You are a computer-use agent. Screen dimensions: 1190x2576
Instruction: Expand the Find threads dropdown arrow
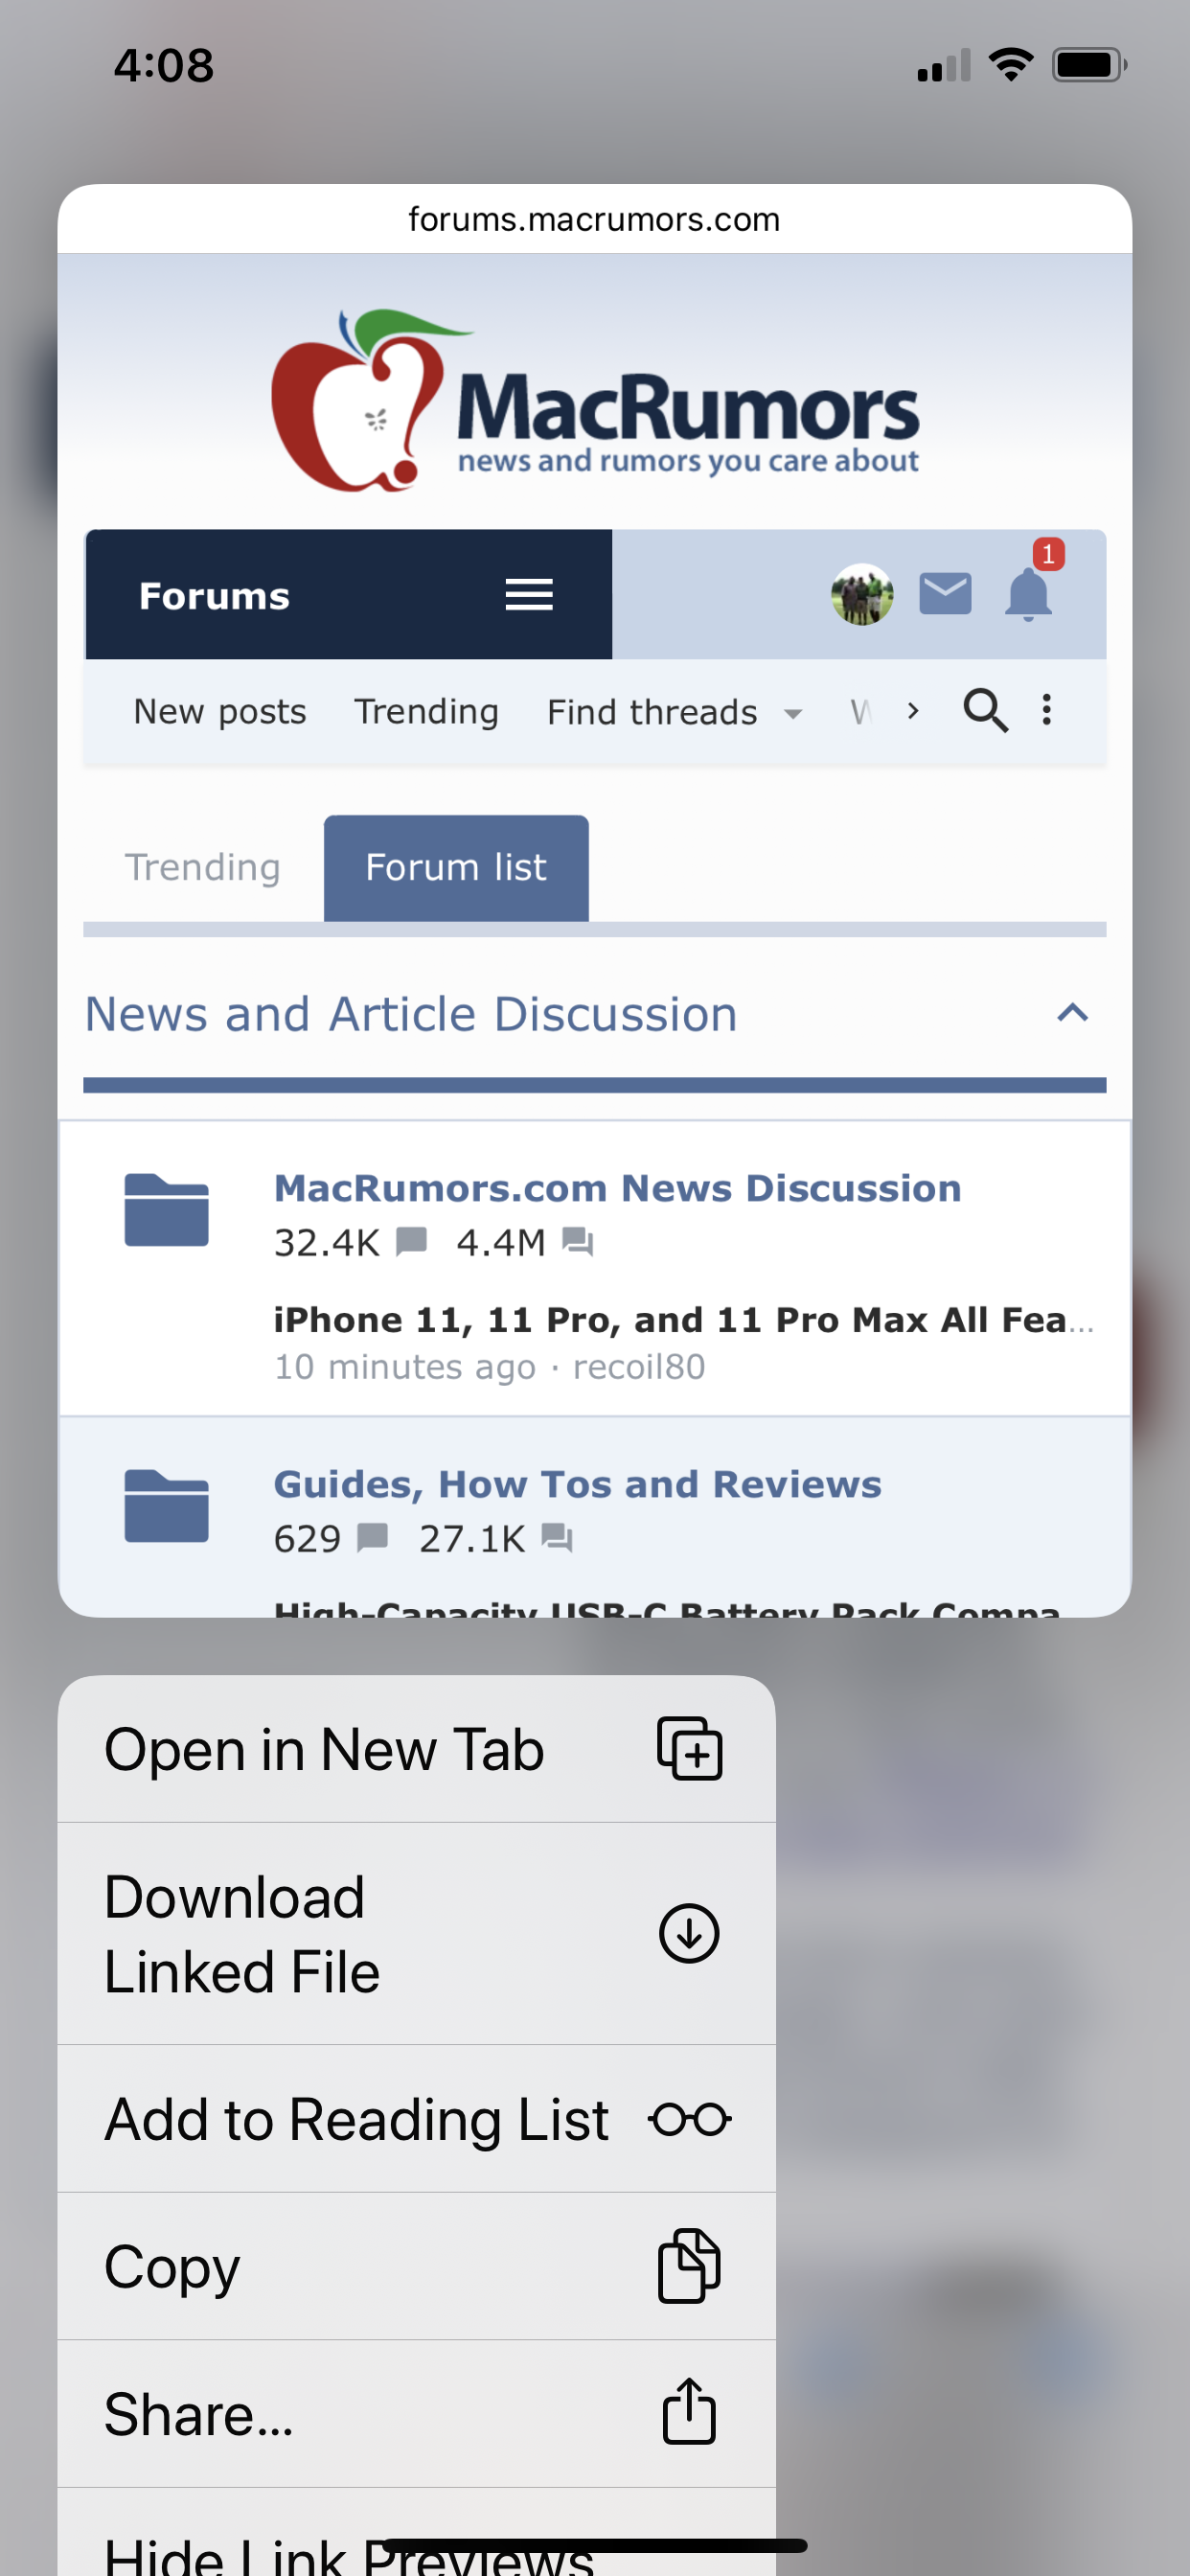[793, 714]
